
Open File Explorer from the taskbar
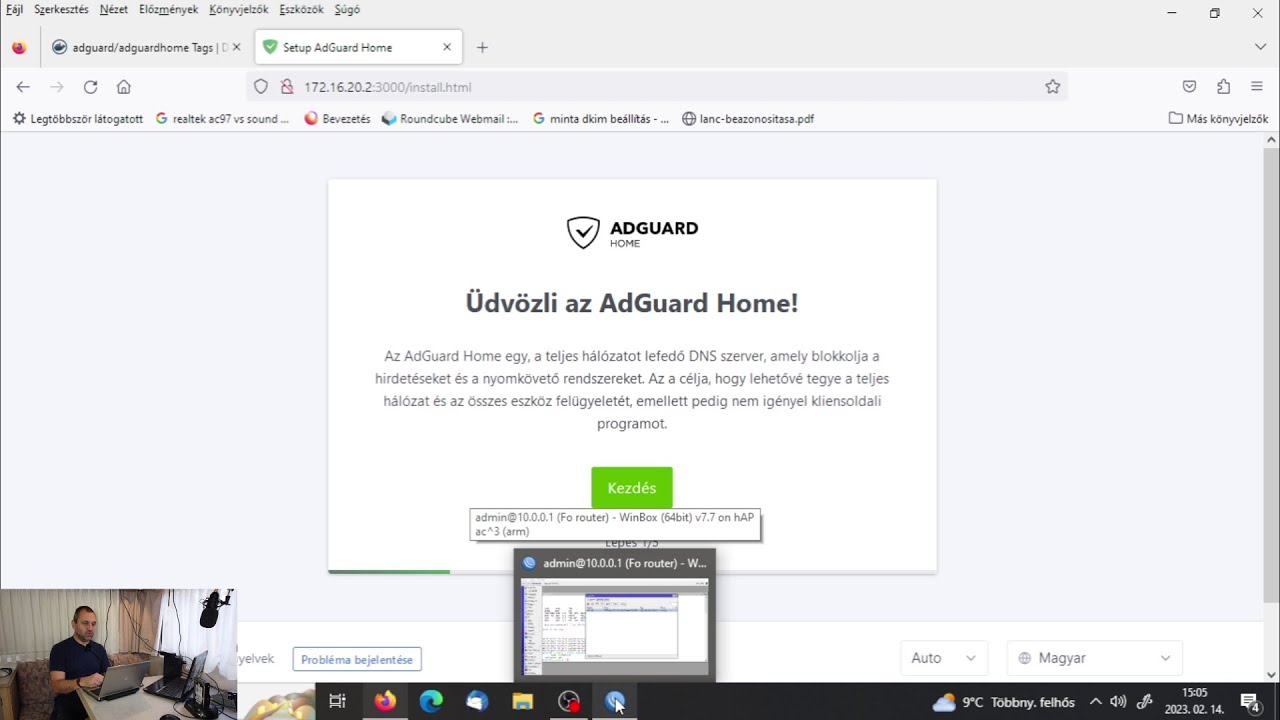tap(523, 702)
